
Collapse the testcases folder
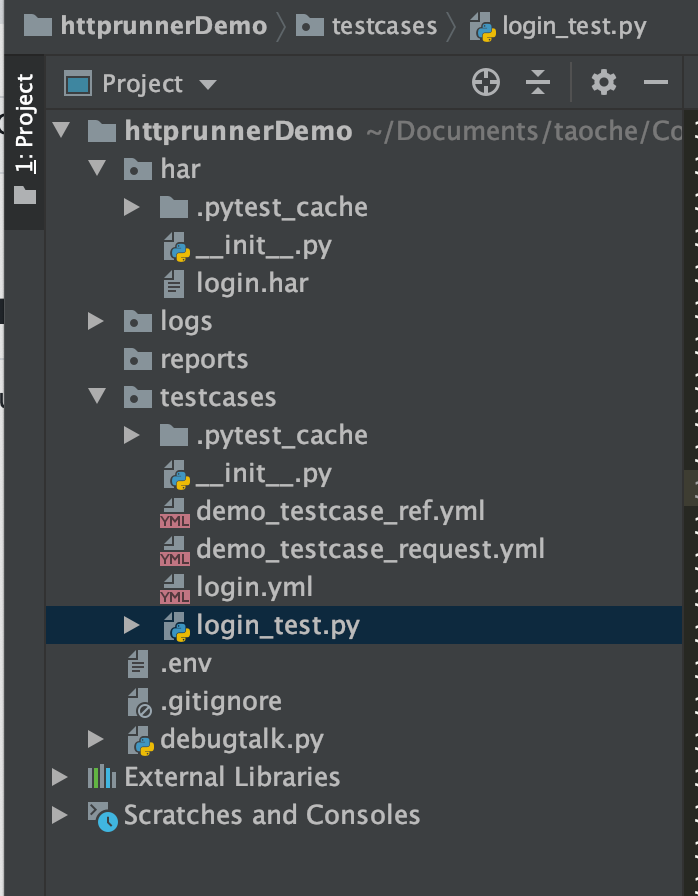coord(96,396)
